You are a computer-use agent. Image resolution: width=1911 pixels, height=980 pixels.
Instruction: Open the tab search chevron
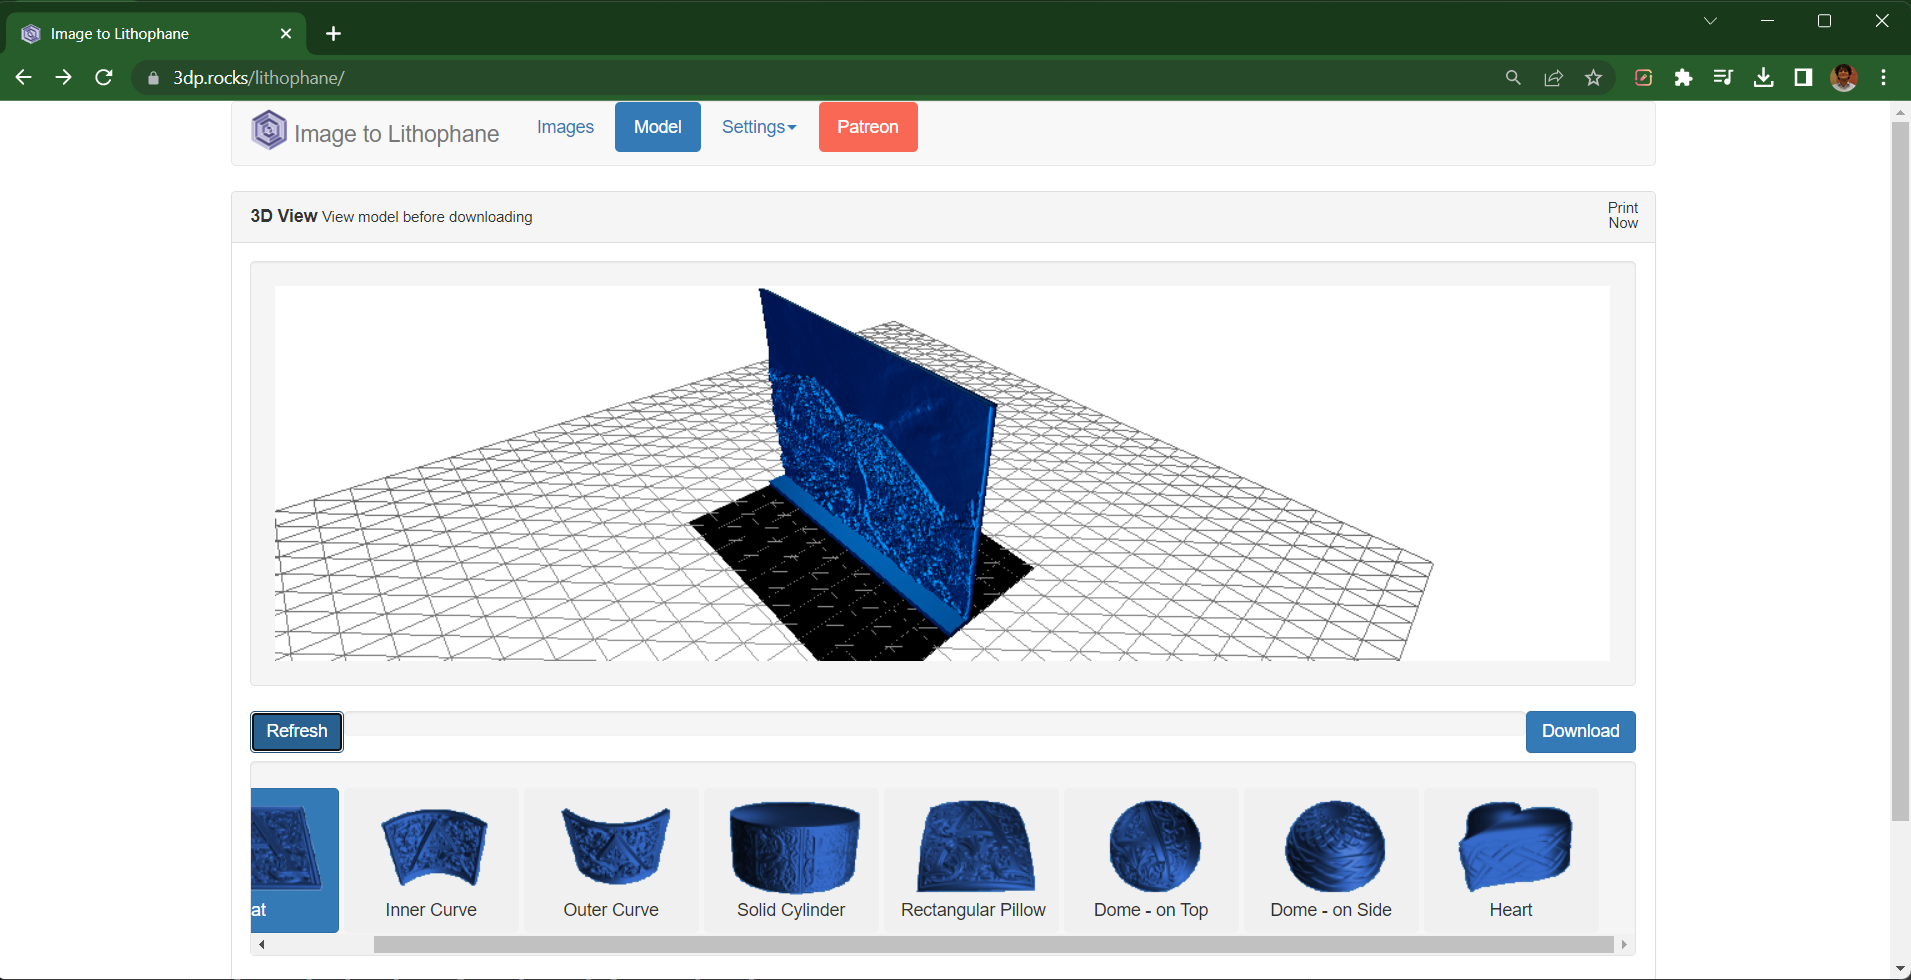tap(1710, 20)
